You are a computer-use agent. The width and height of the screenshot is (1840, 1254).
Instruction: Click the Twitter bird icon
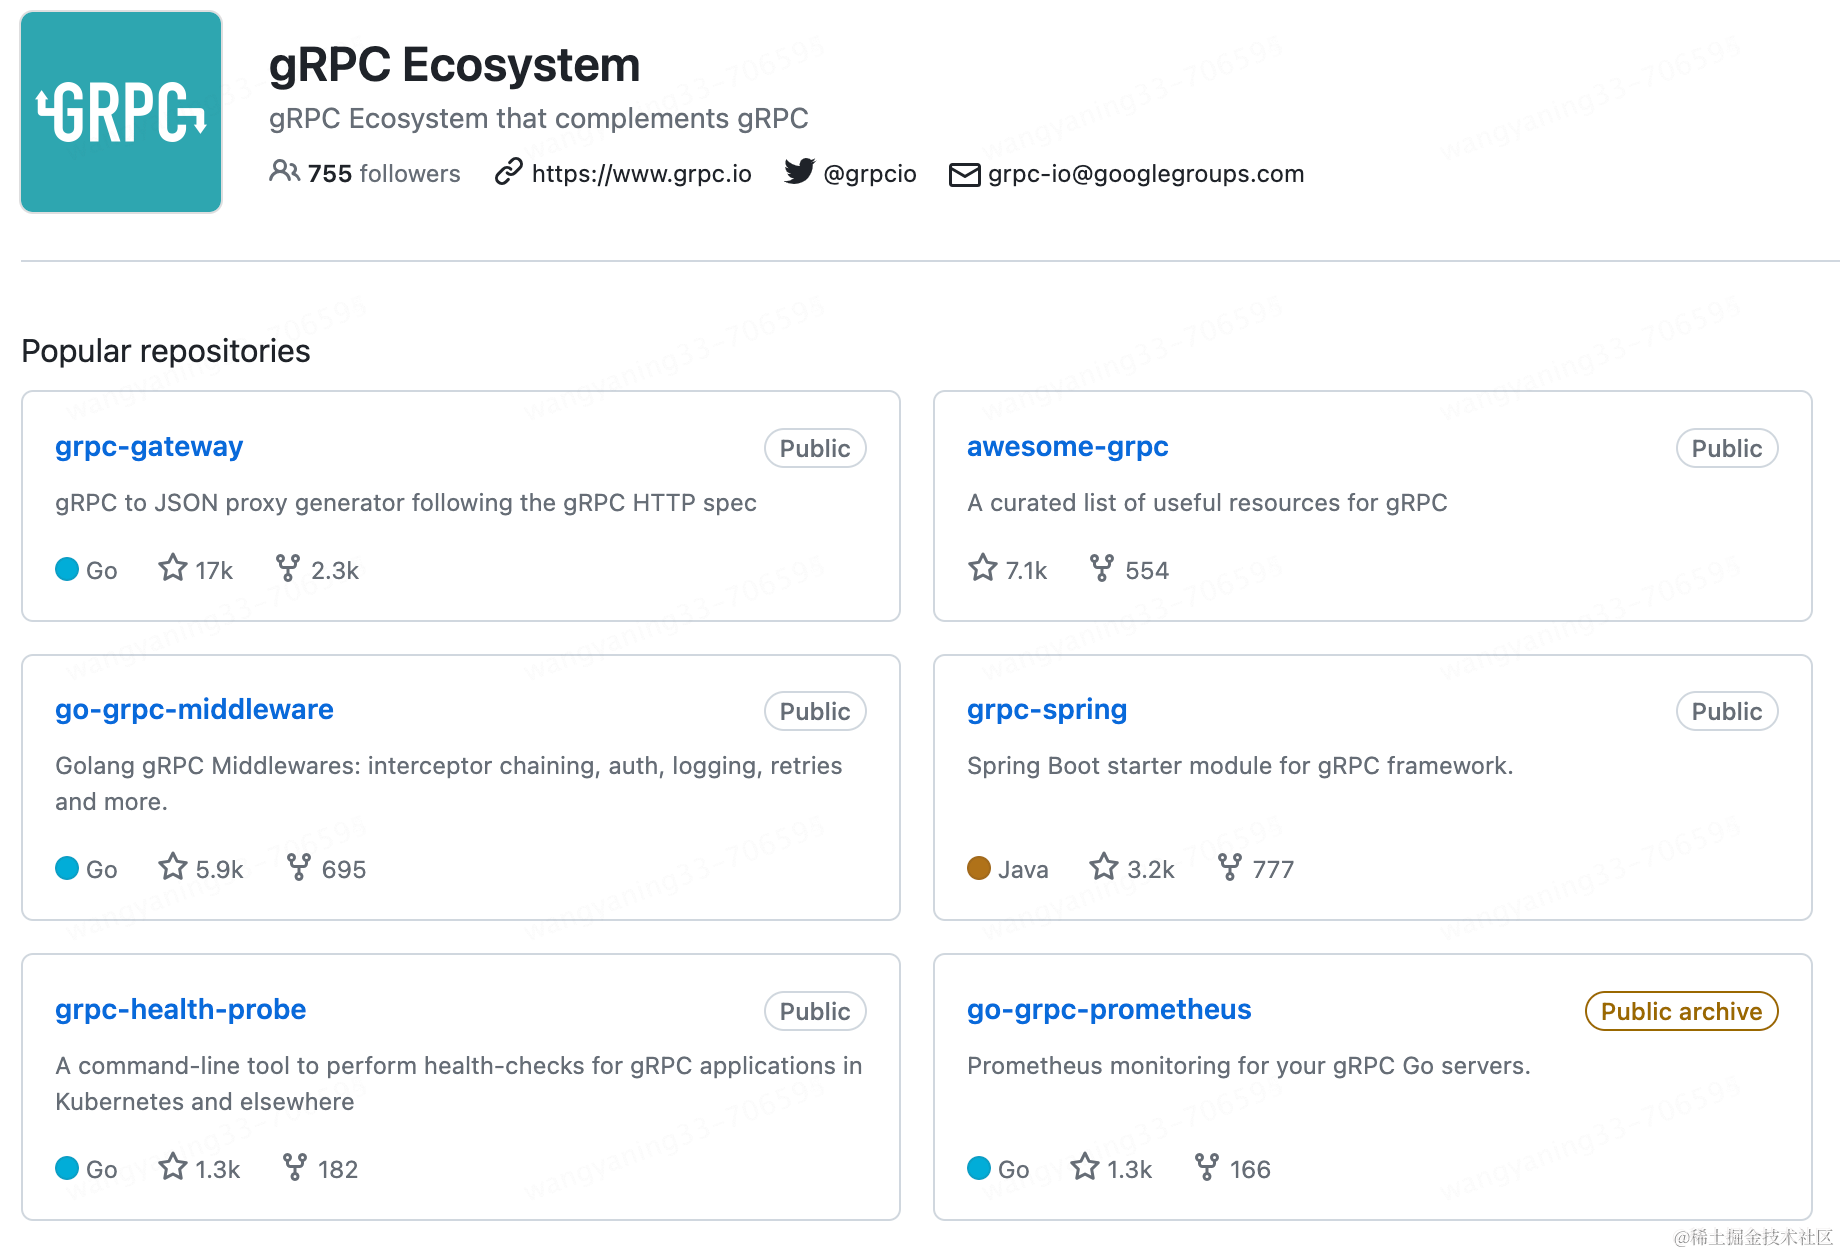[799, 172]
